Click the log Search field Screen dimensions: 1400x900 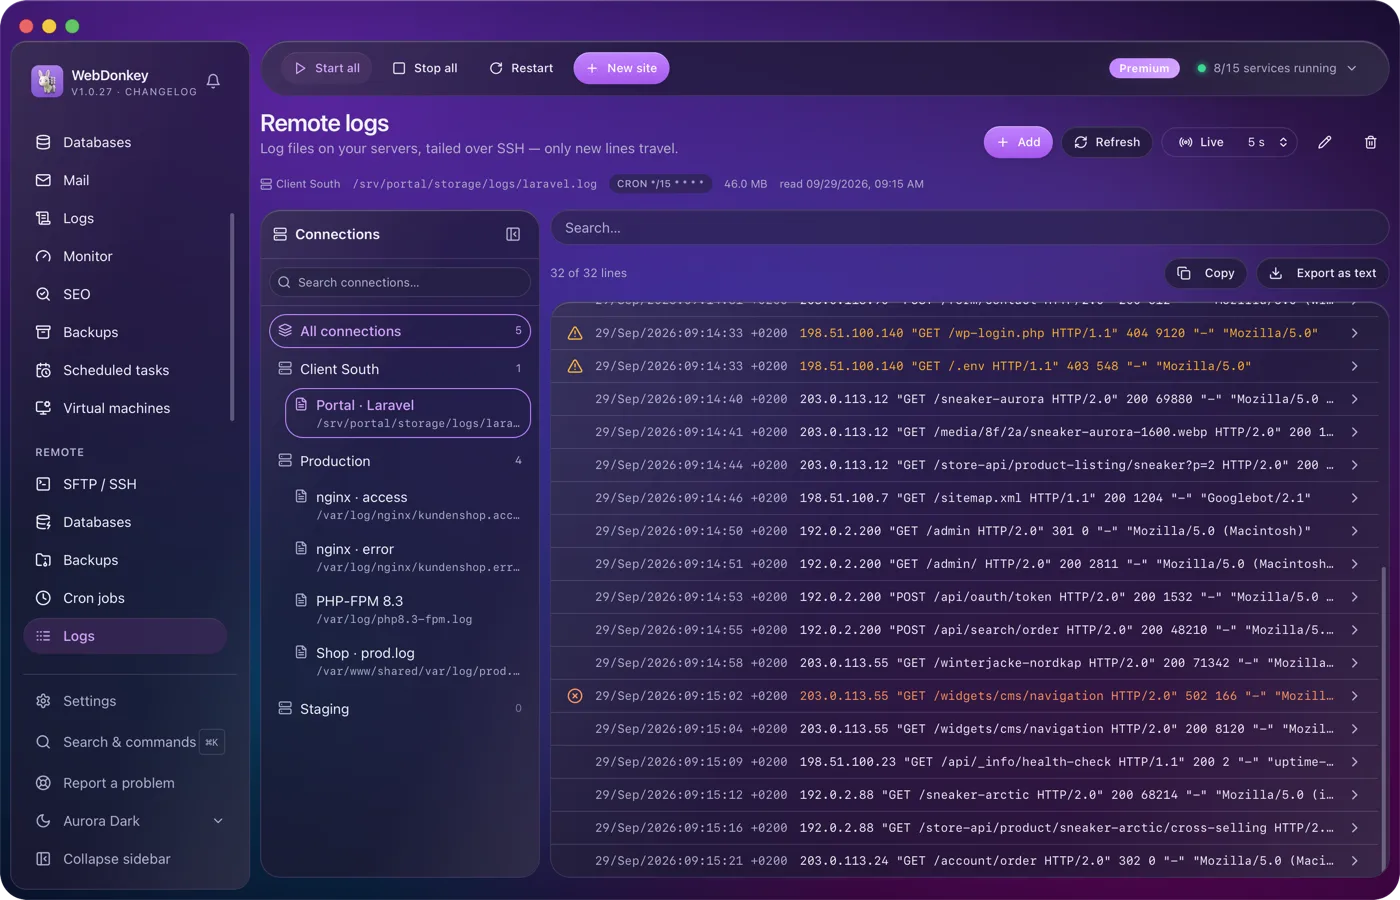tap(969, 228)
